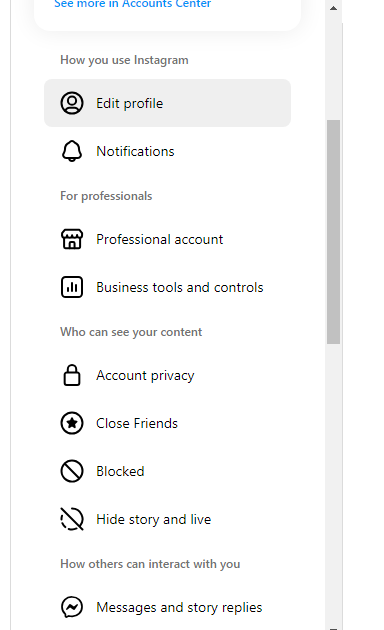This screenshot has width=384, height=630.
Task: Go to Professional account settings
Action: coord(167,239)
